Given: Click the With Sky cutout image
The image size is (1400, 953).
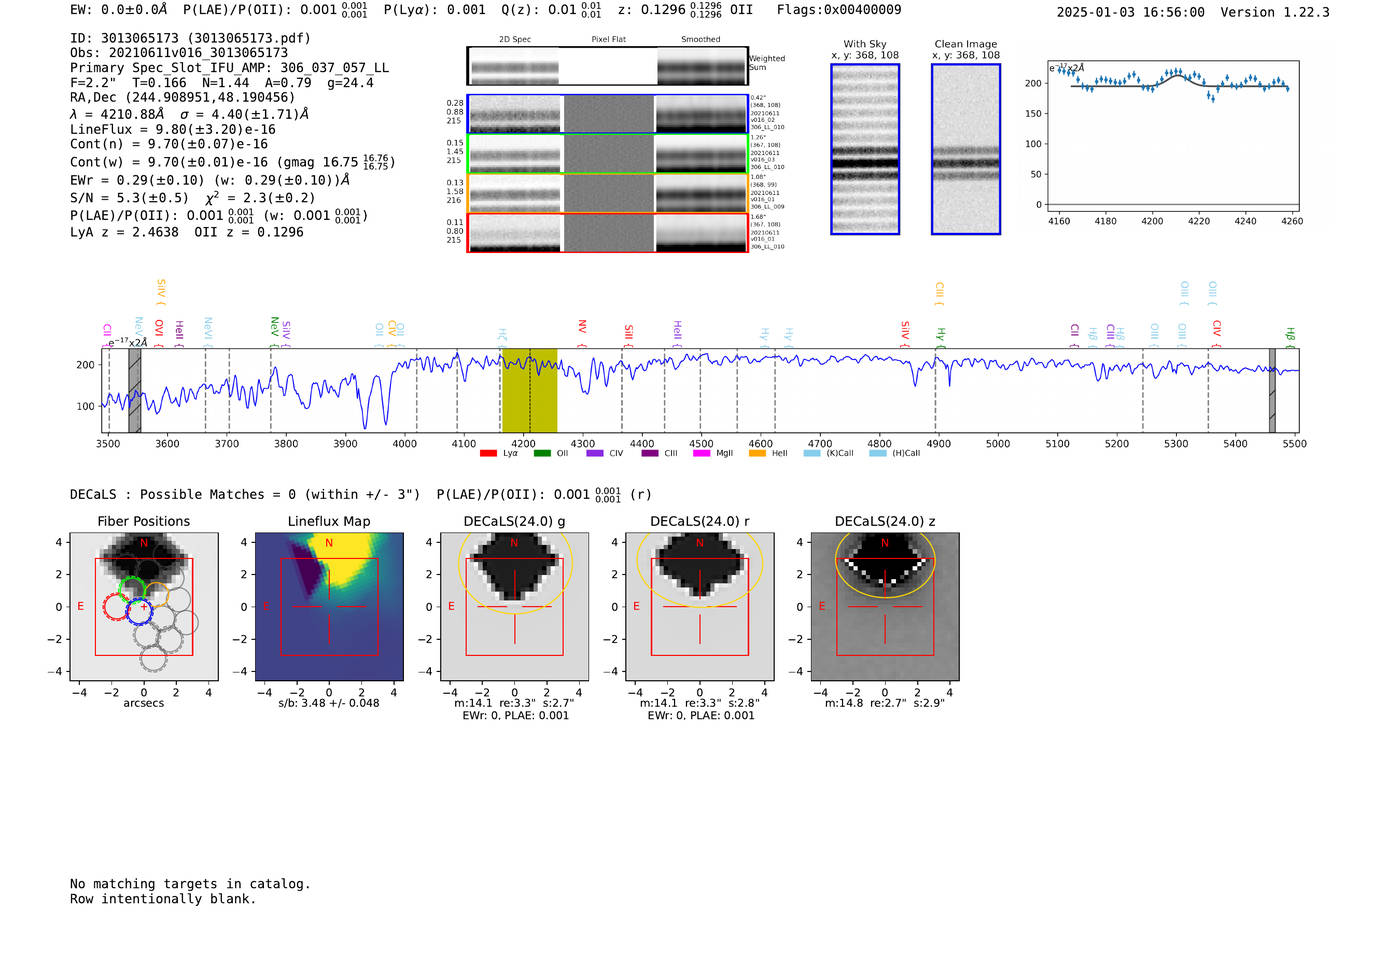Looking at the screenshot, I should (865, 149).
